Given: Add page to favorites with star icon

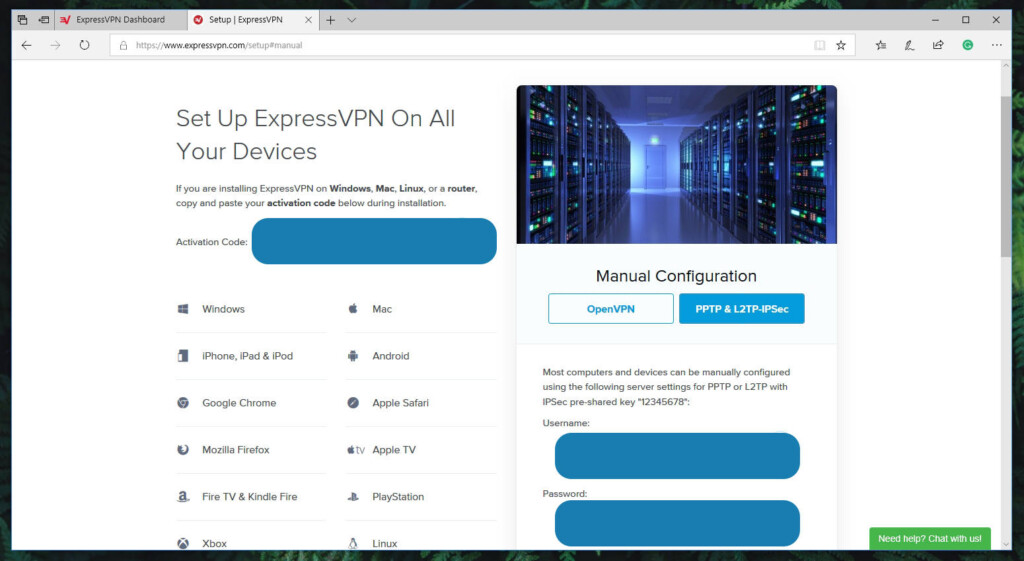Looking at the screenshot, I should coord(841,45).
